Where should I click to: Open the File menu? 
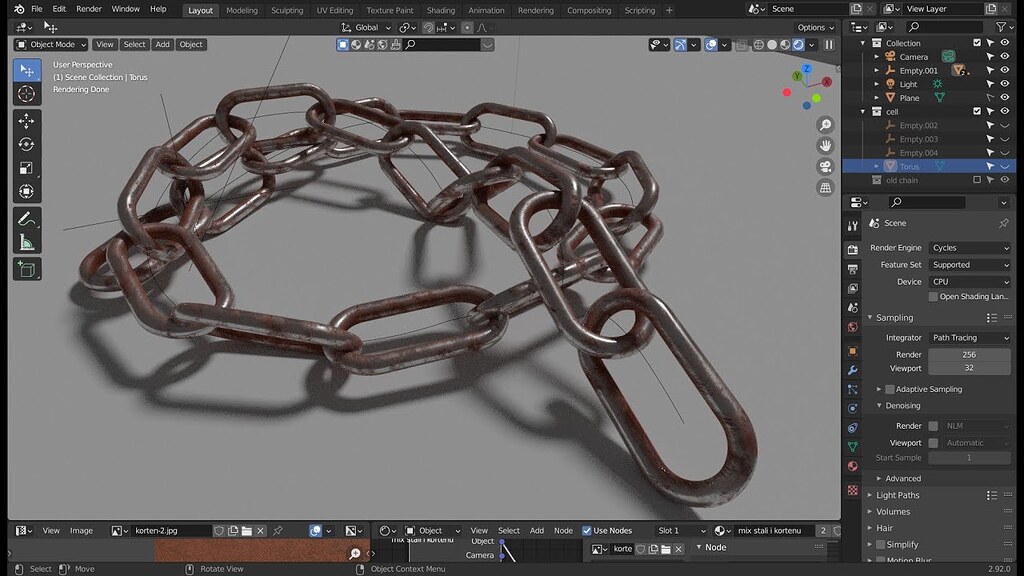point(37,9)
